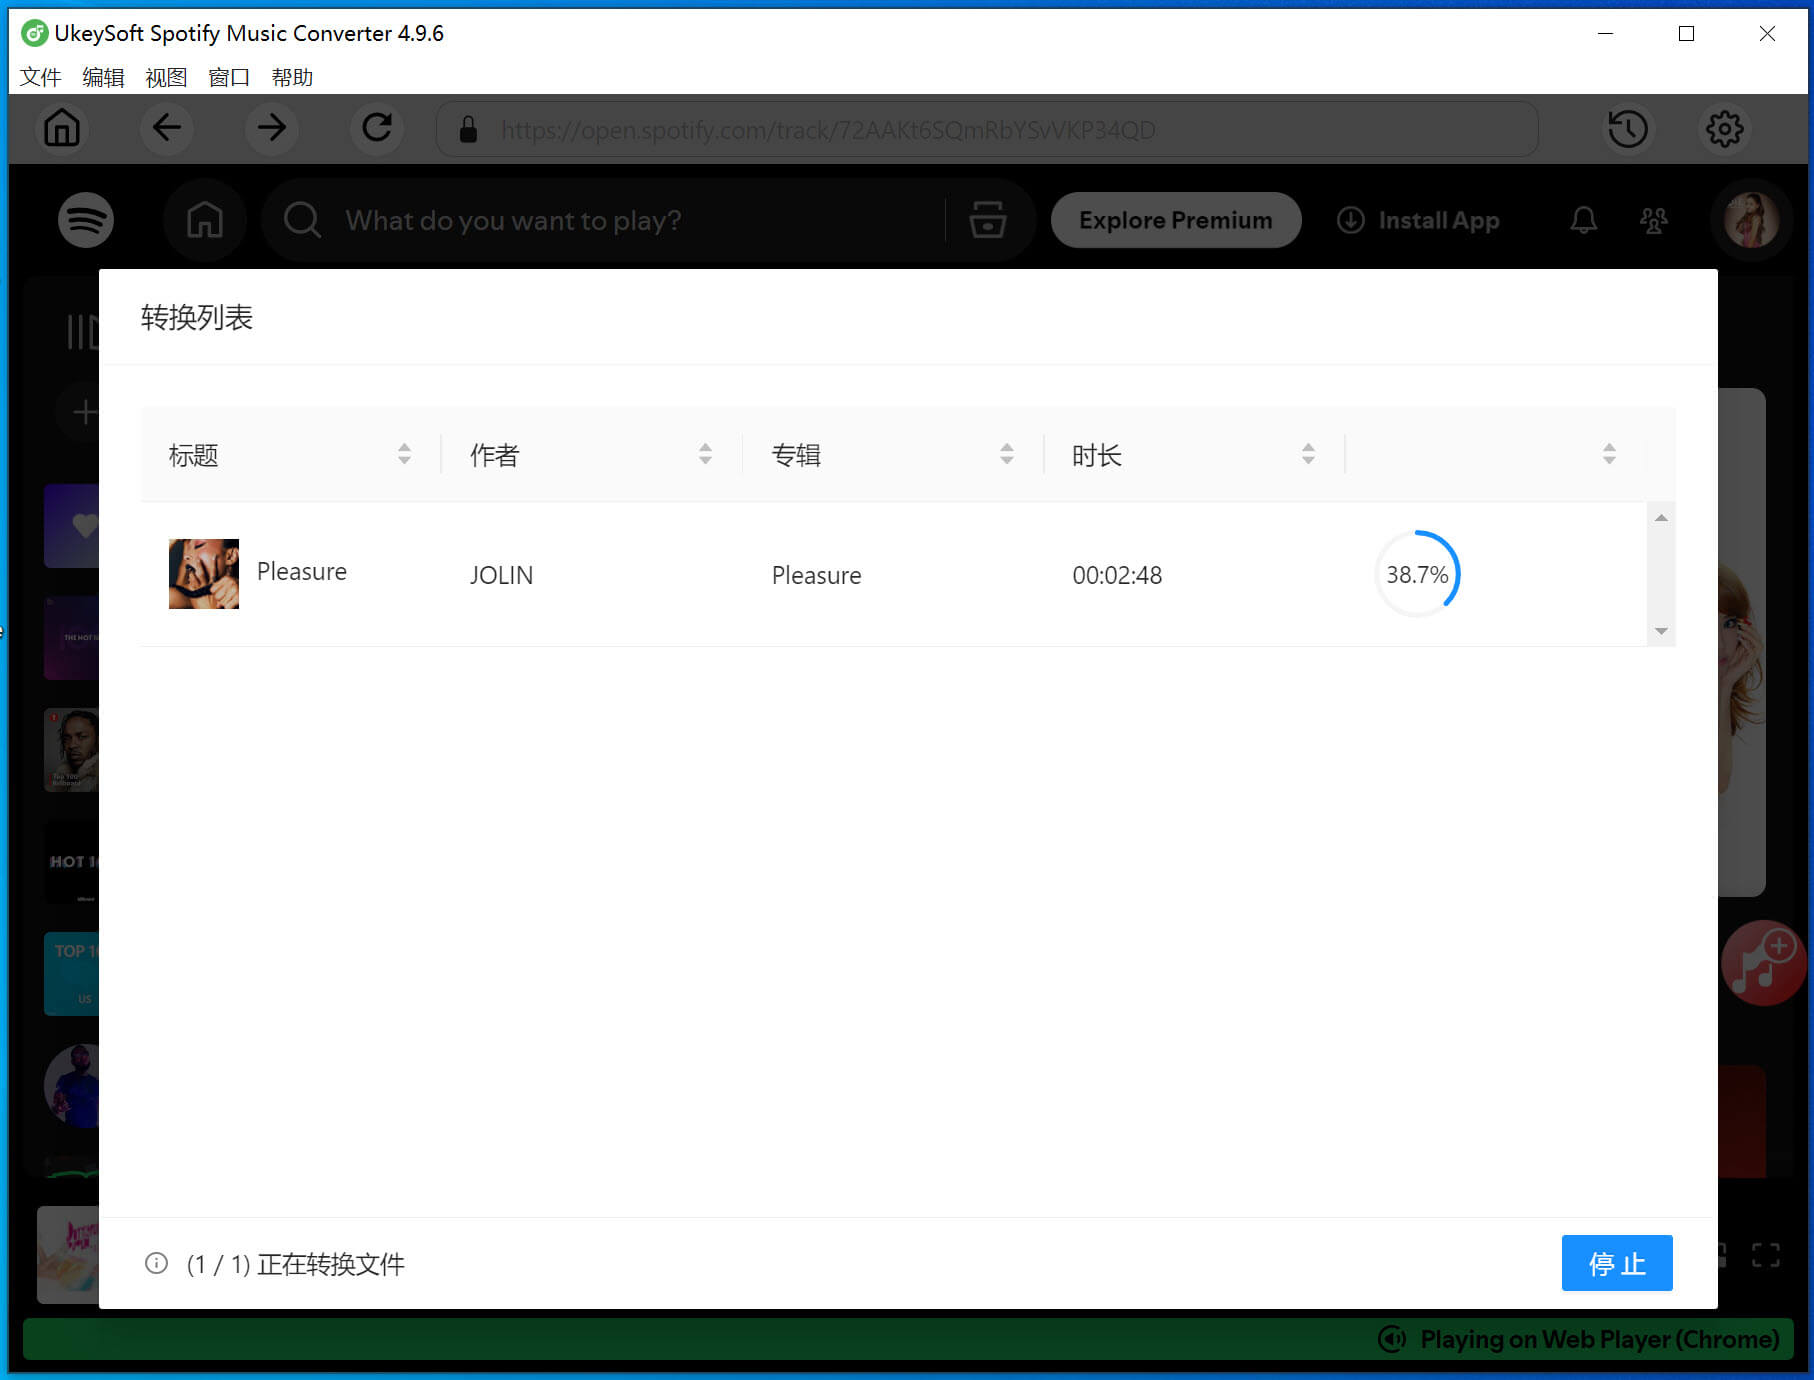Click the converter Home icon in toolbar

(62, 128)
